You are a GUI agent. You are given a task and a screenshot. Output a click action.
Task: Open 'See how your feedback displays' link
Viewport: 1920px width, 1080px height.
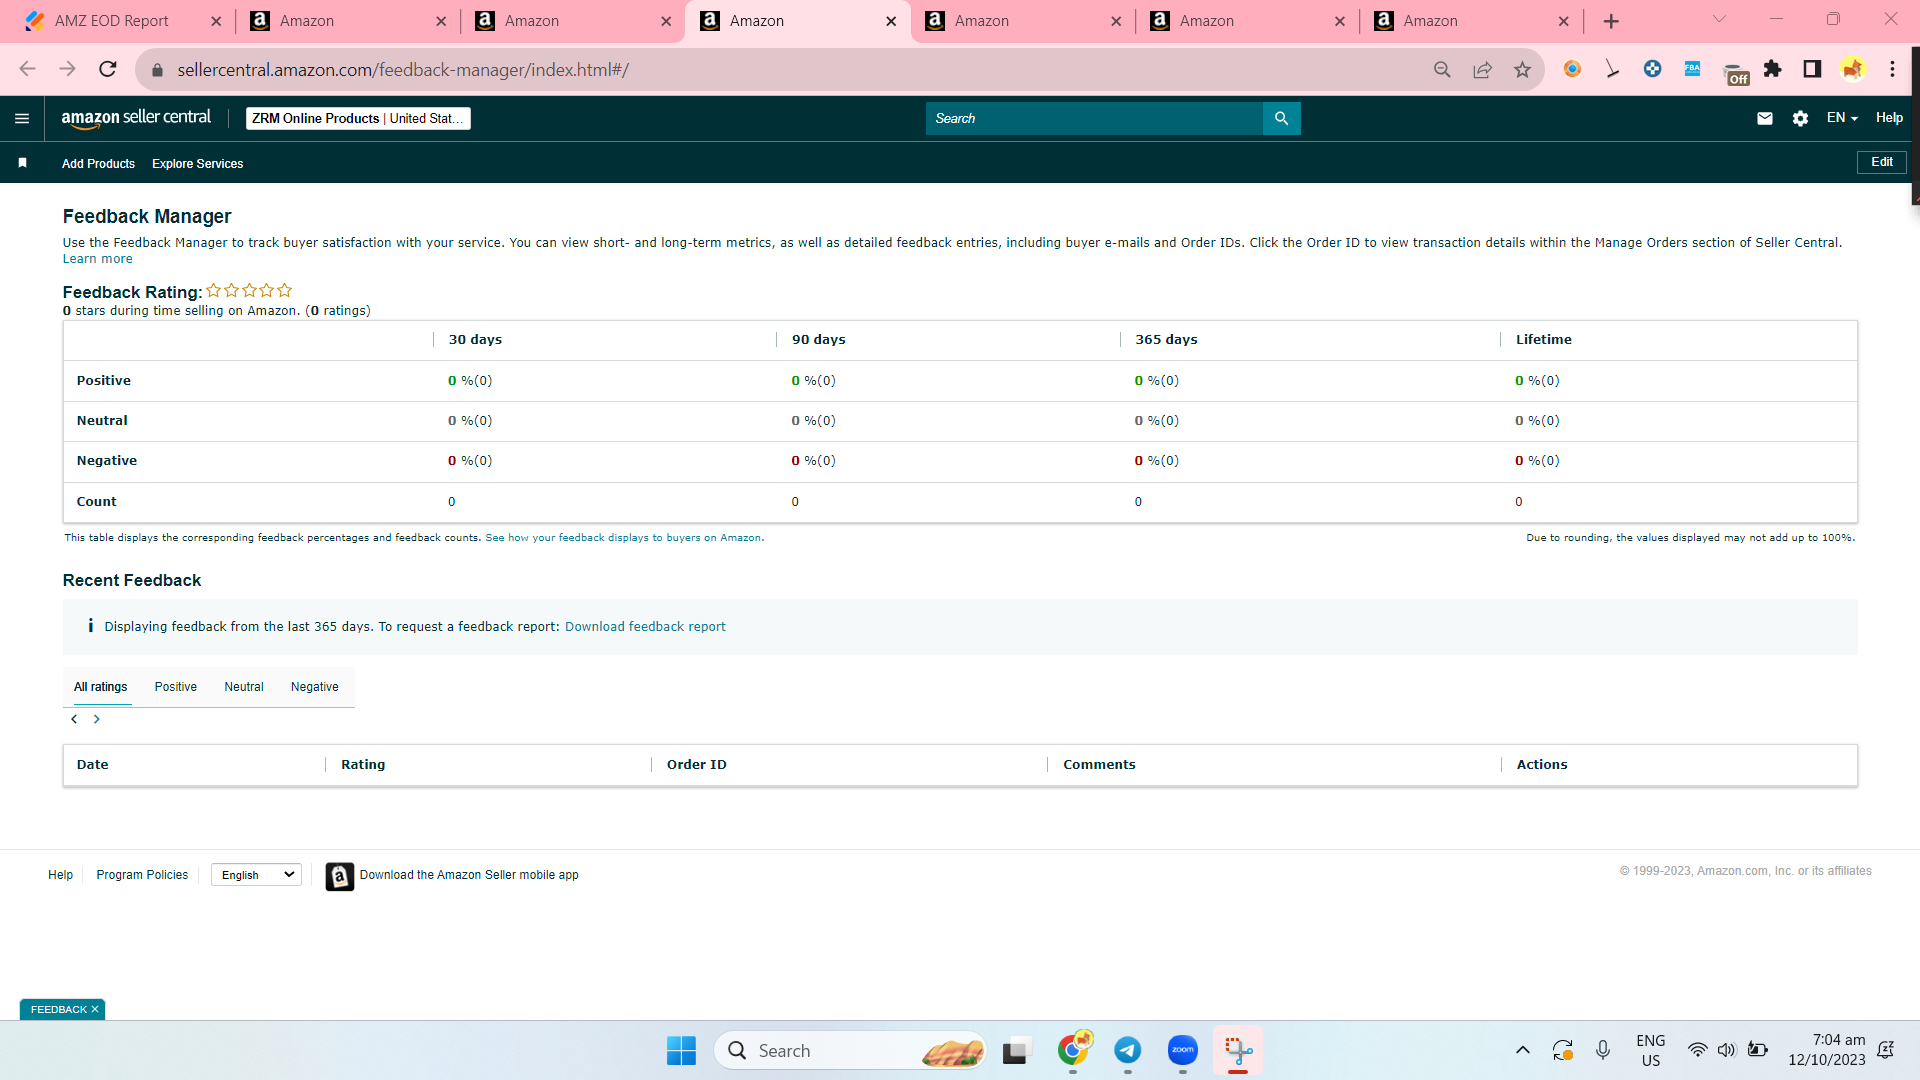pyautogui.click(x=623, y=538)
